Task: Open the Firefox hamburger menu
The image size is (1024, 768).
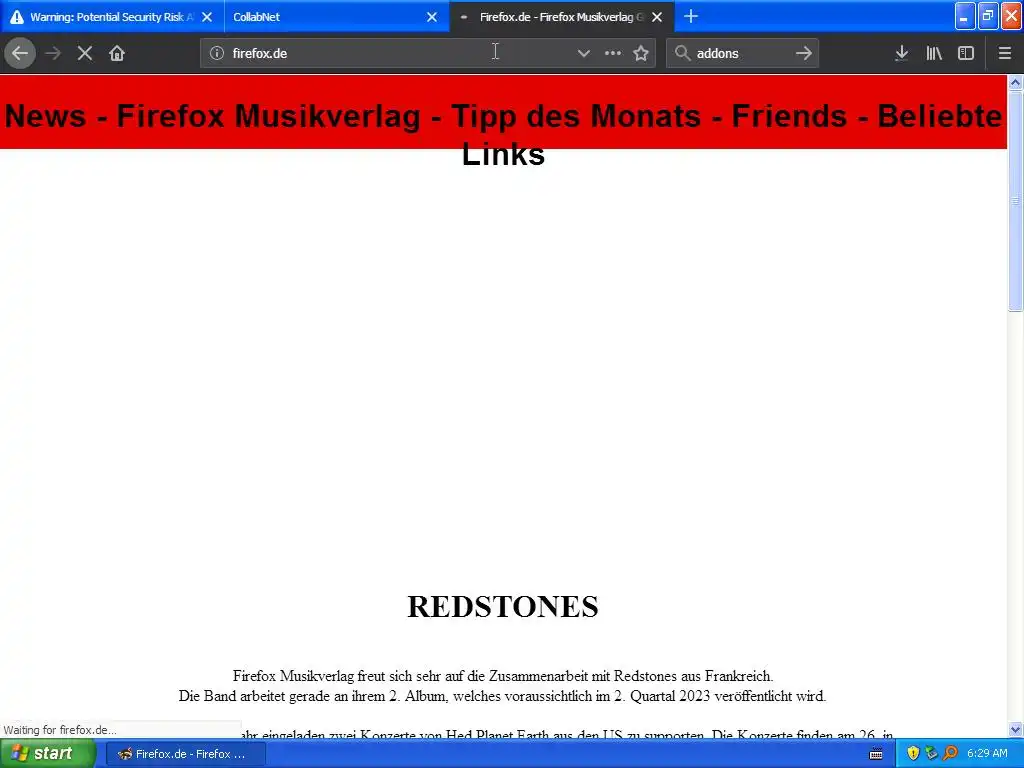Action: coord(1005,54)
